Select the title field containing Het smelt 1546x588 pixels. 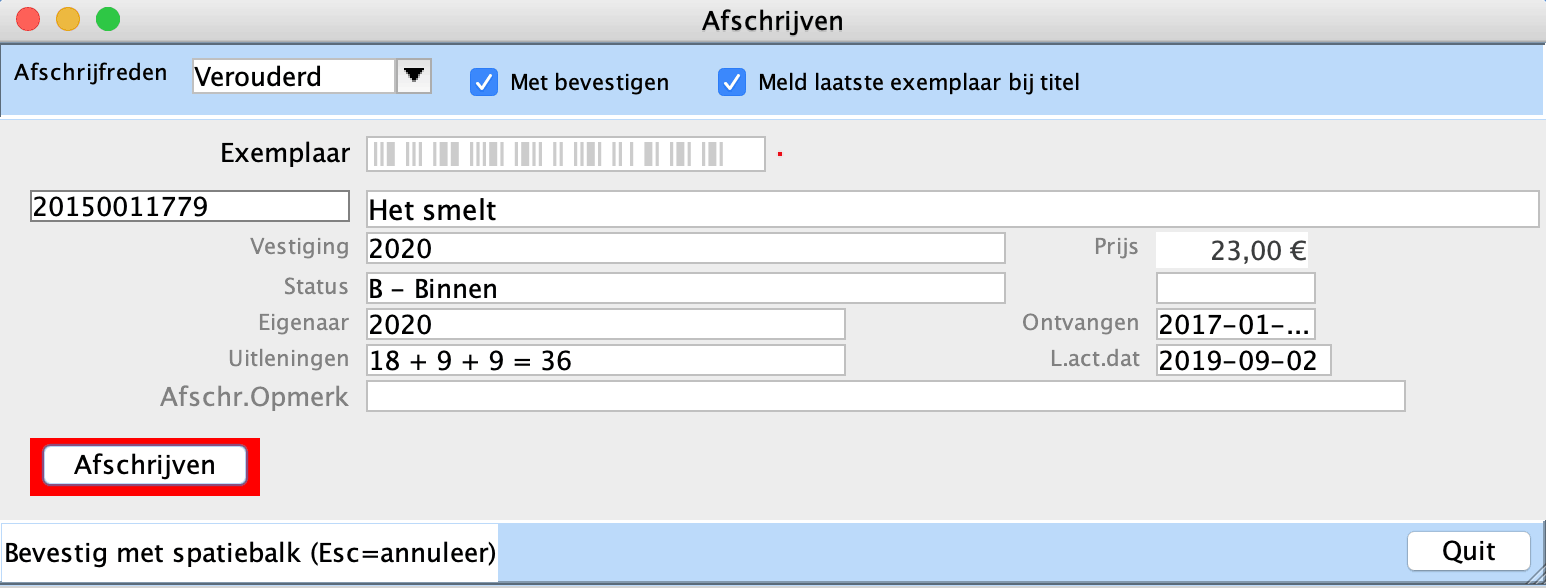tap(950, 209)
